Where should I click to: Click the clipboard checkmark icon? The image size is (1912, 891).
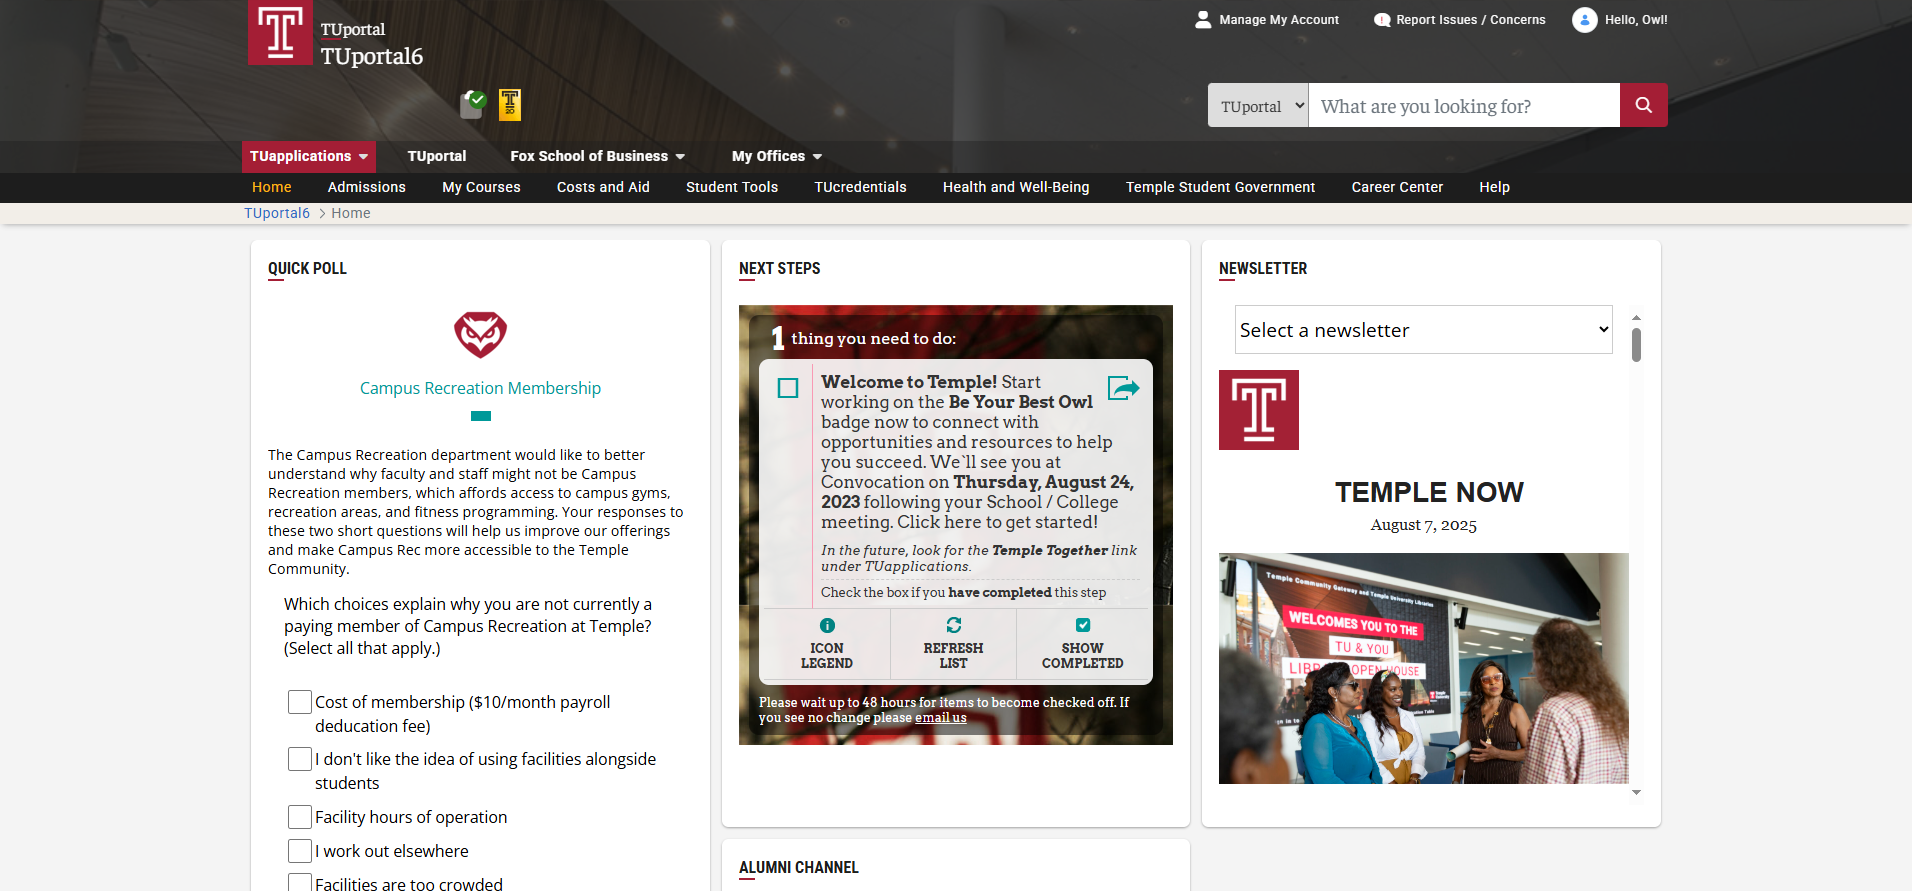[x=472, y=104]
